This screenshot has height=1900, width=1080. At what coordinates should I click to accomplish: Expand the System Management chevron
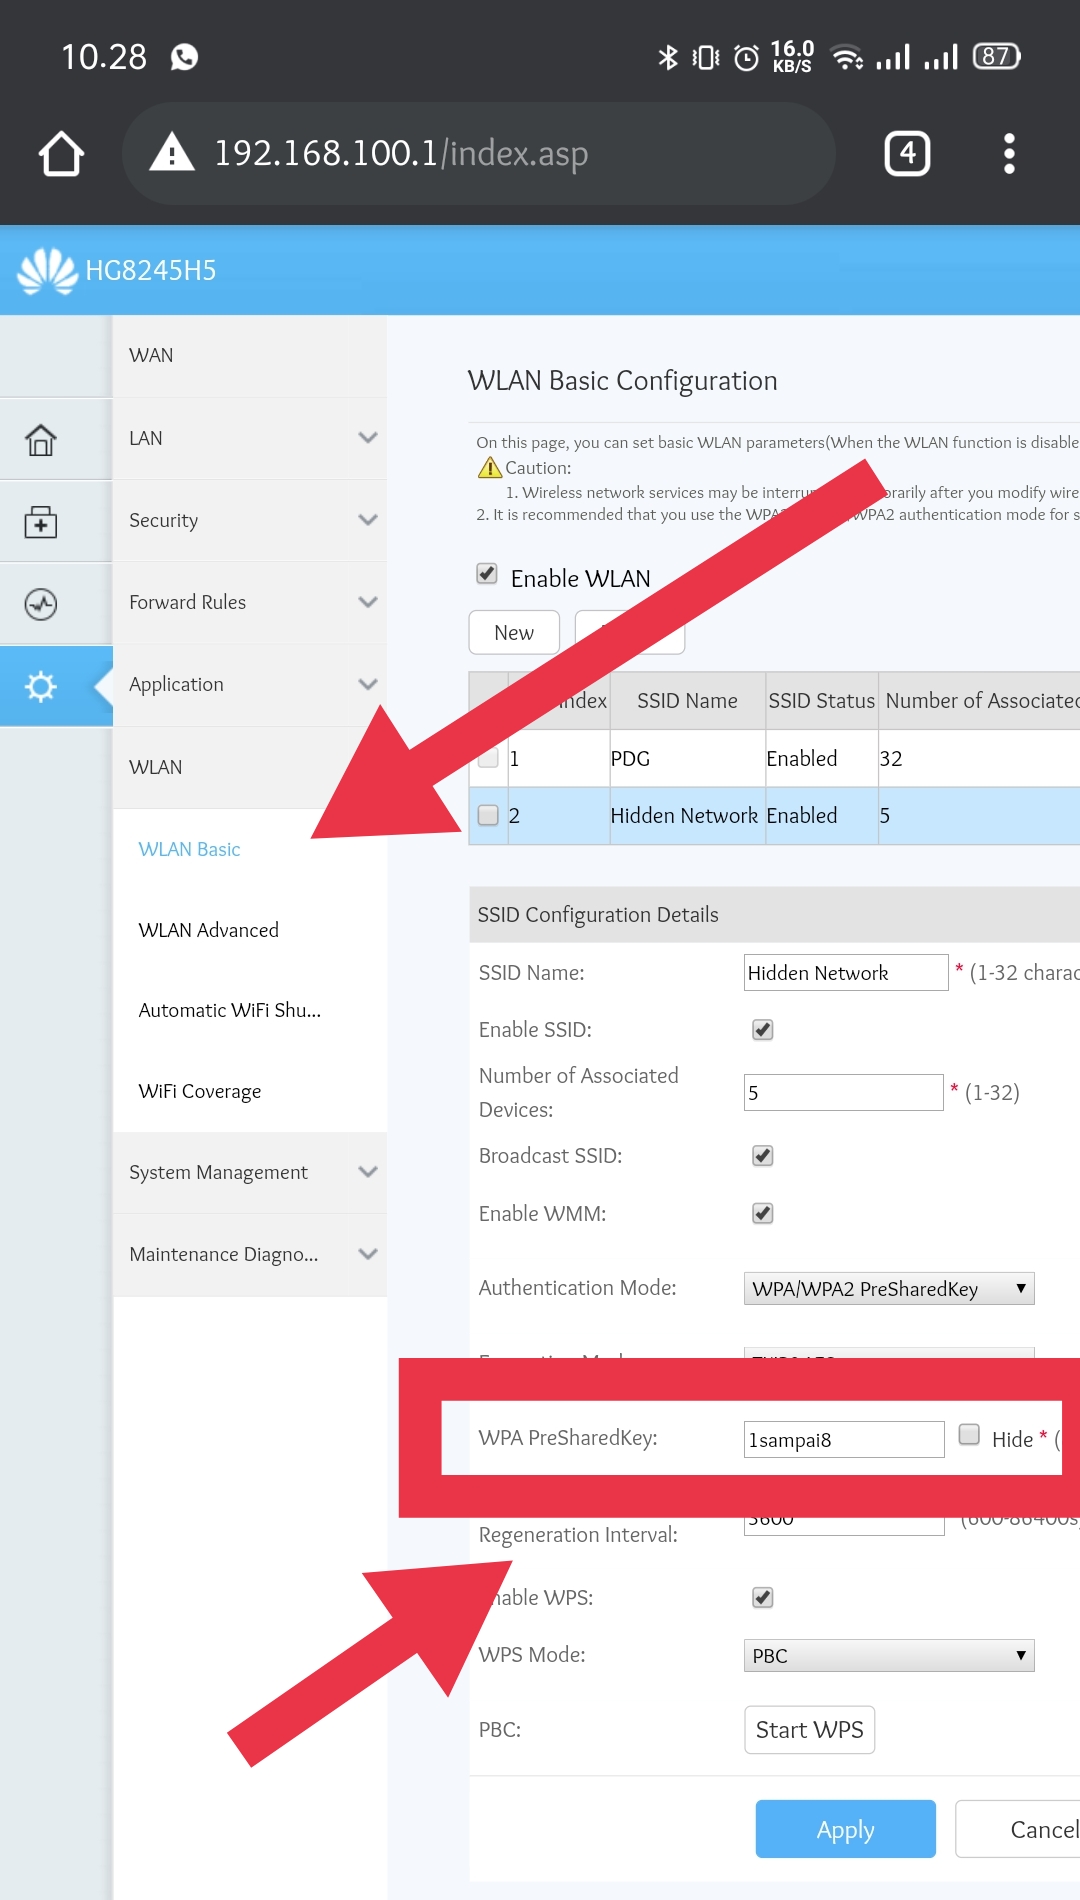[368, 1172]
